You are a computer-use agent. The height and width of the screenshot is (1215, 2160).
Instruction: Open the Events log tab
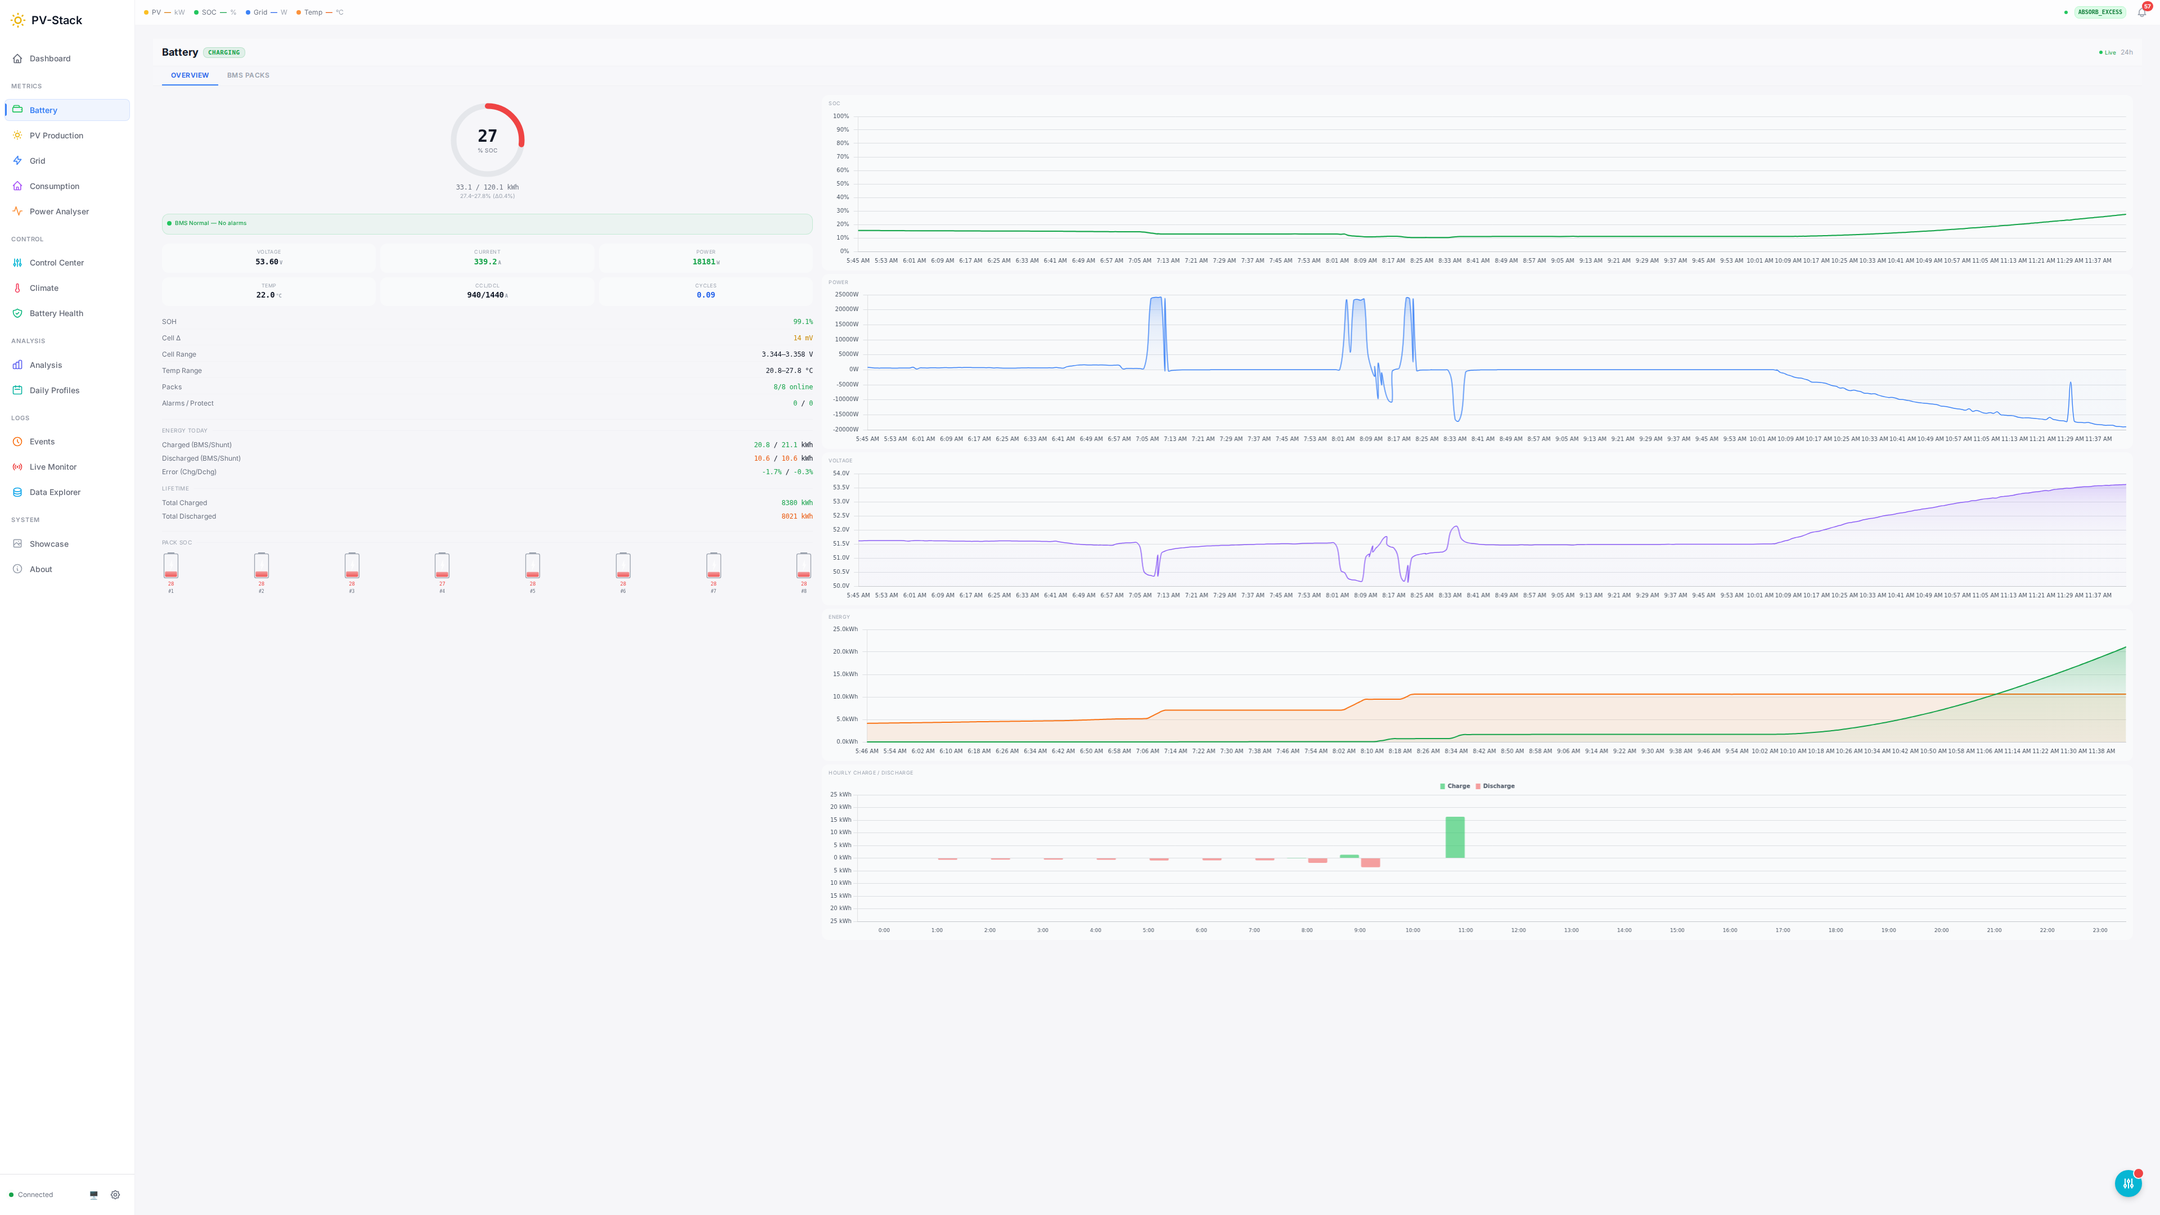41,441
